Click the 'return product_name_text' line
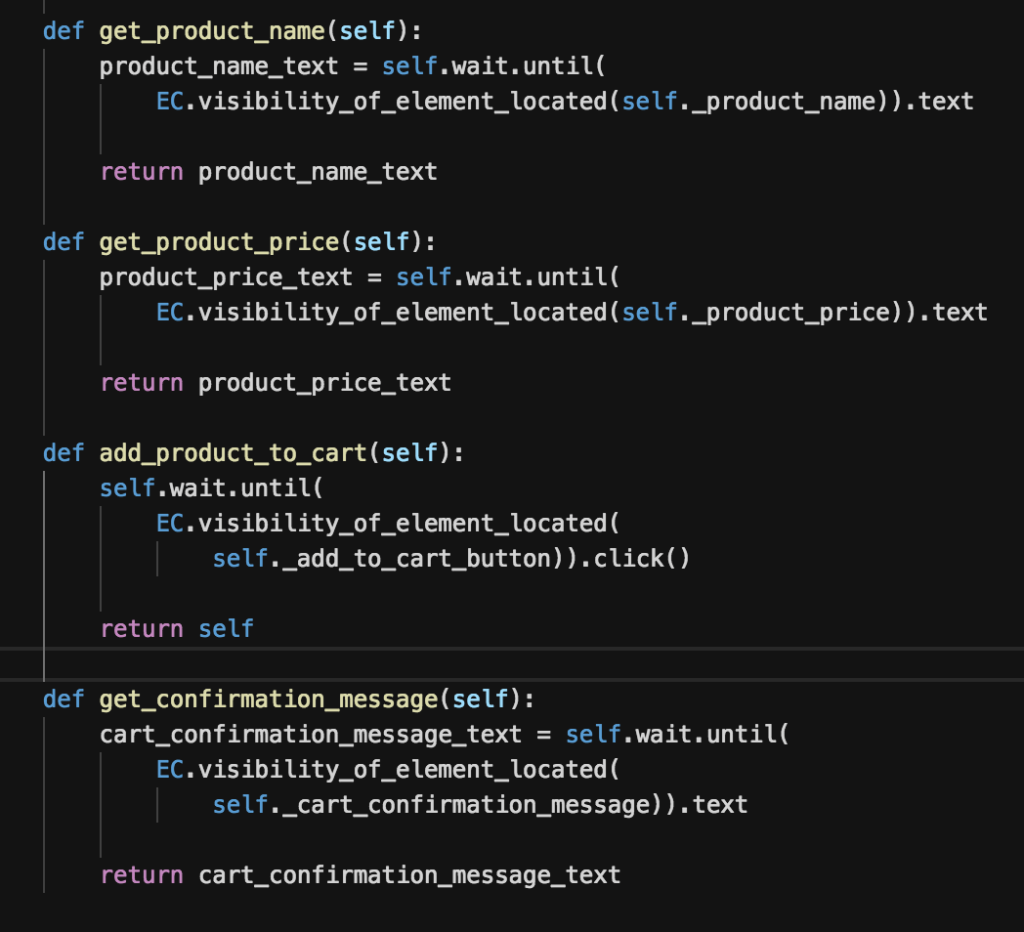The width and height of the screenshot is (1024, 932). coord(268,172)
